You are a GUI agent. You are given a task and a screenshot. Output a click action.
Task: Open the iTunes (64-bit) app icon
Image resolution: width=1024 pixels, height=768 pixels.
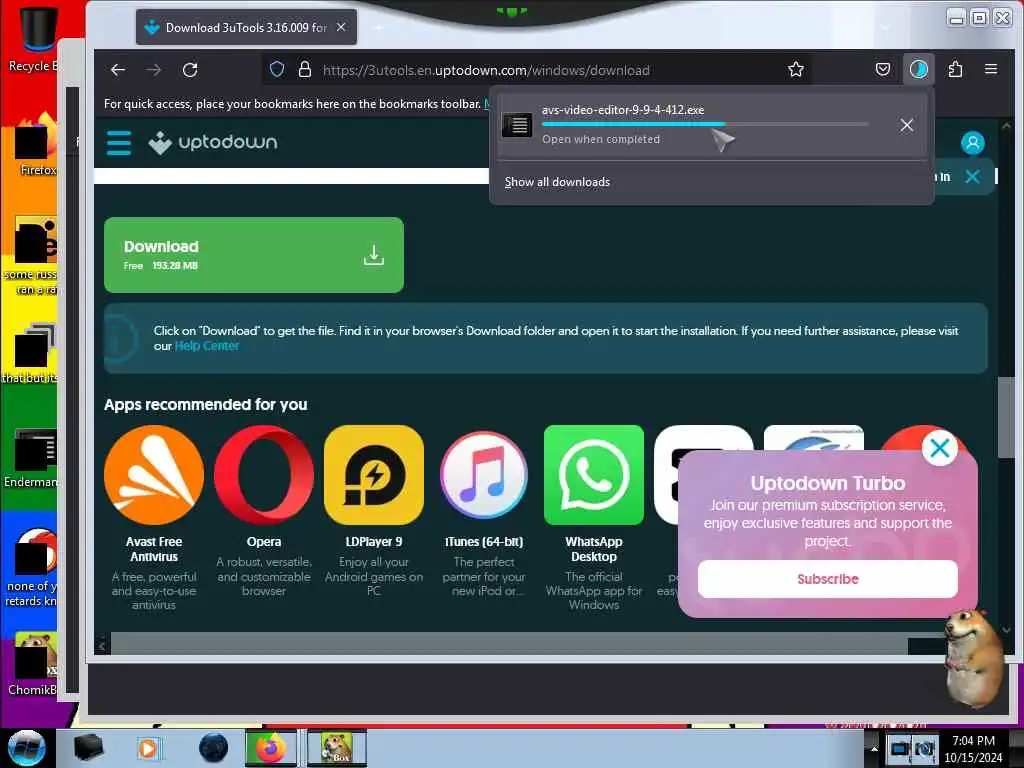tap(483, 475)
